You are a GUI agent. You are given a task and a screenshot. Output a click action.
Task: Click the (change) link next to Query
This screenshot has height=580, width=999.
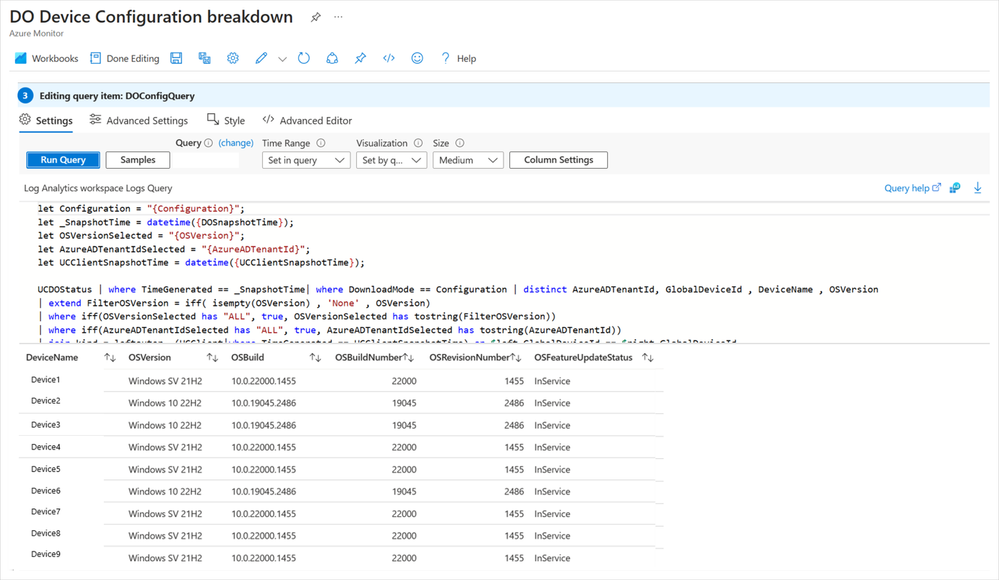[236, 143]
